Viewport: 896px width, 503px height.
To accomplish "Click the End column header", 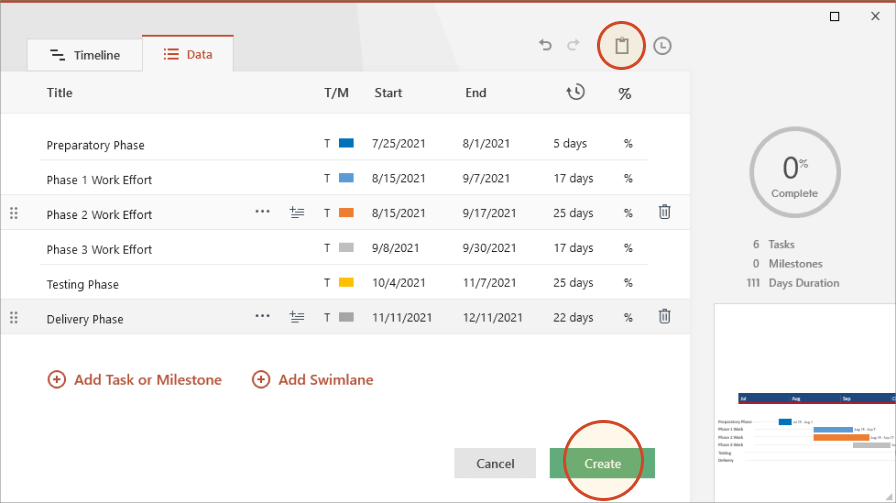I will tap(476, 93).
